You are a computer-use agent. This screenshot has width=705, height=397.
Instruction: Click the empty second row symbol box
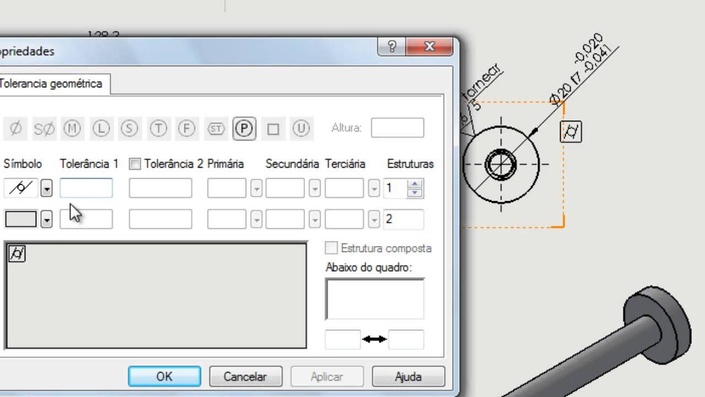click(21, 219)
